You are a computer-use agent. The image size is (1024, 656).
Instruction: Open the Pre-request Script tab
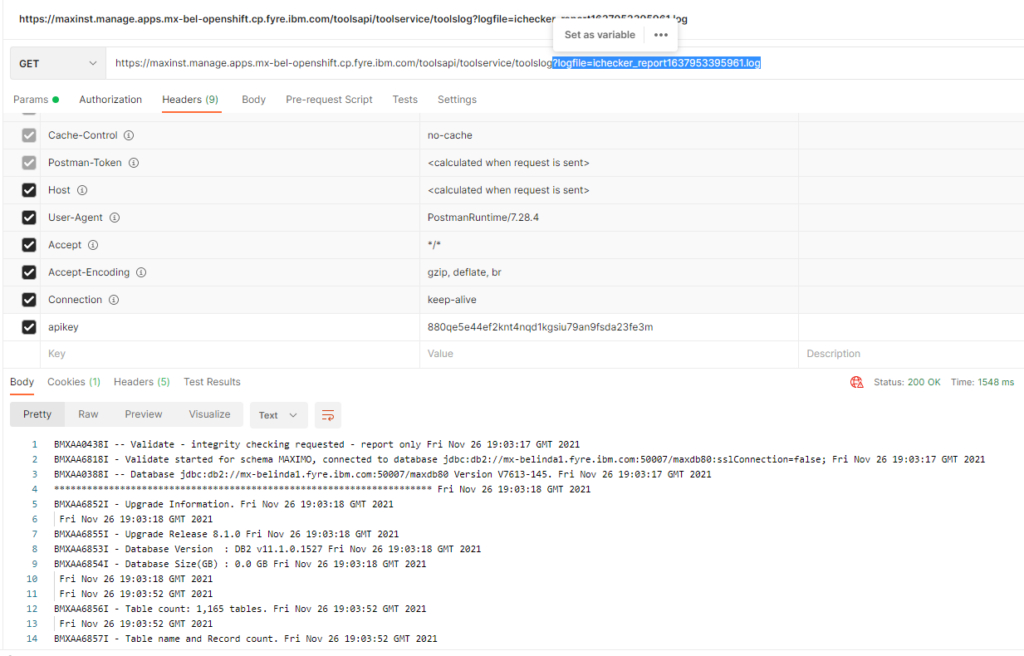click(328, 99)
